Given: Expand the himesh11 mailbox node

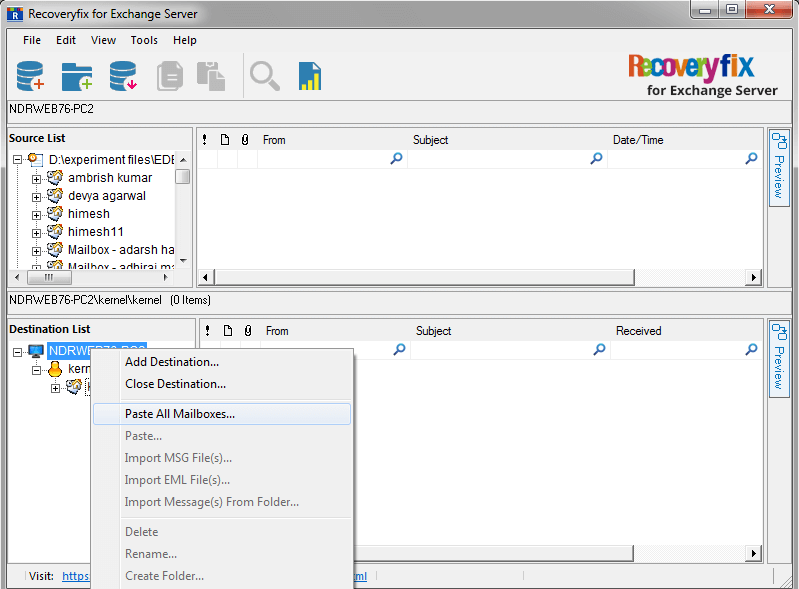Looking at the screenshot, I should pos(36,233).
